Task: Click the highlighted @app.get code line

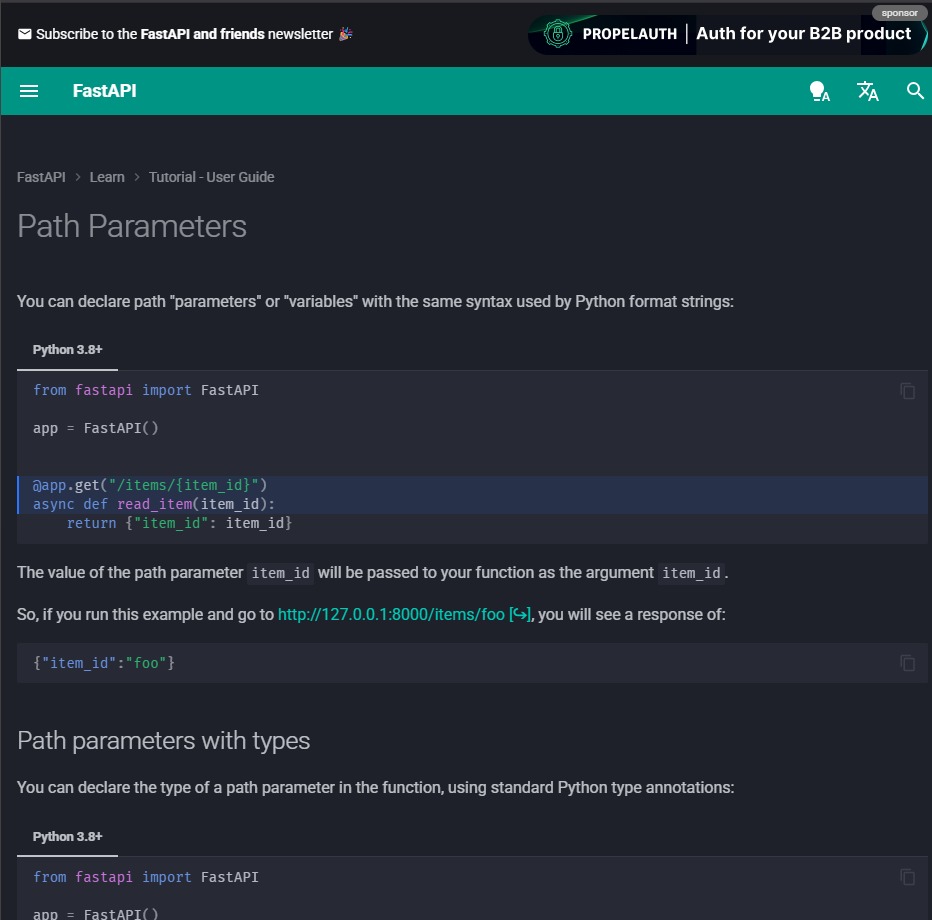Action: [148, 485]
